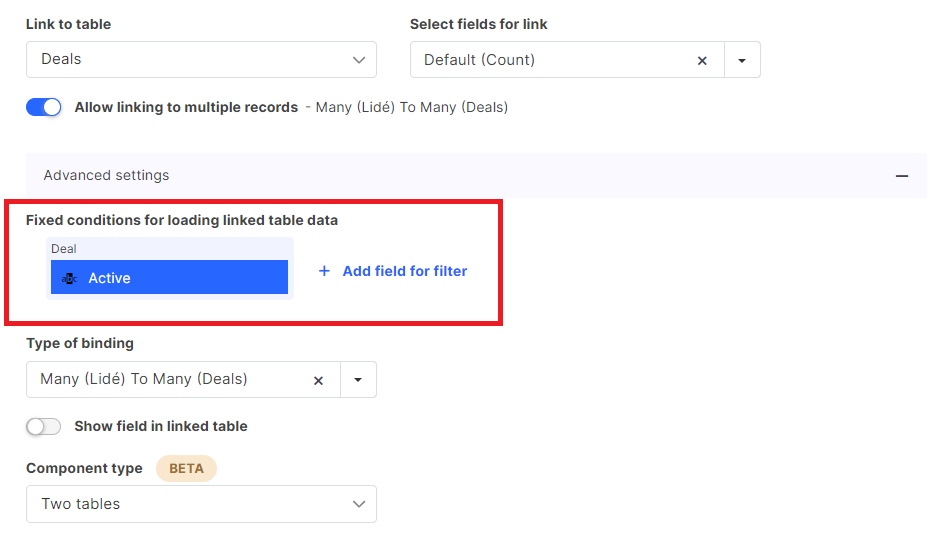Click the plus icon beside Add field
The height and width of the screenshot is (538, 937).
(324, 271)
